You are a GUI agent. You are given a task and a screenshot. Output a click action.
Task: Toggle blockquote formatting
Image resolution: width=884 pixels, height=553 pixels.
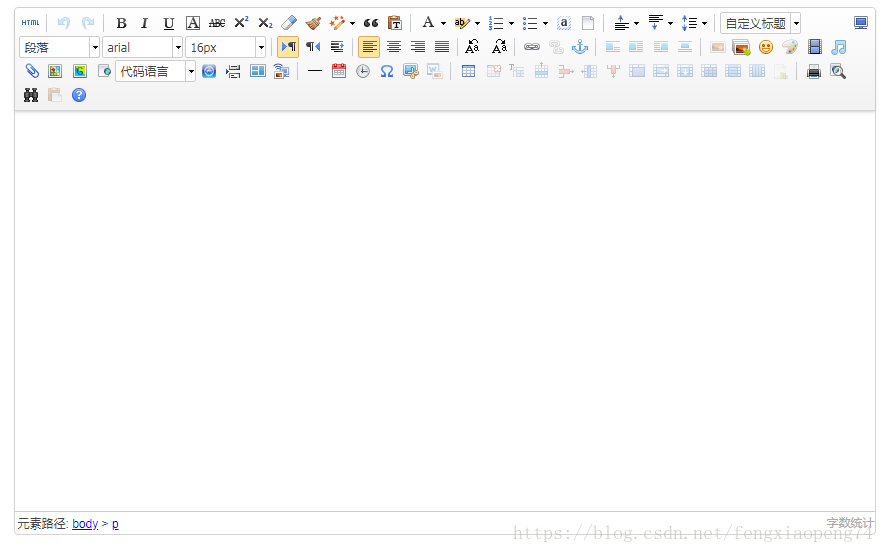371,23
